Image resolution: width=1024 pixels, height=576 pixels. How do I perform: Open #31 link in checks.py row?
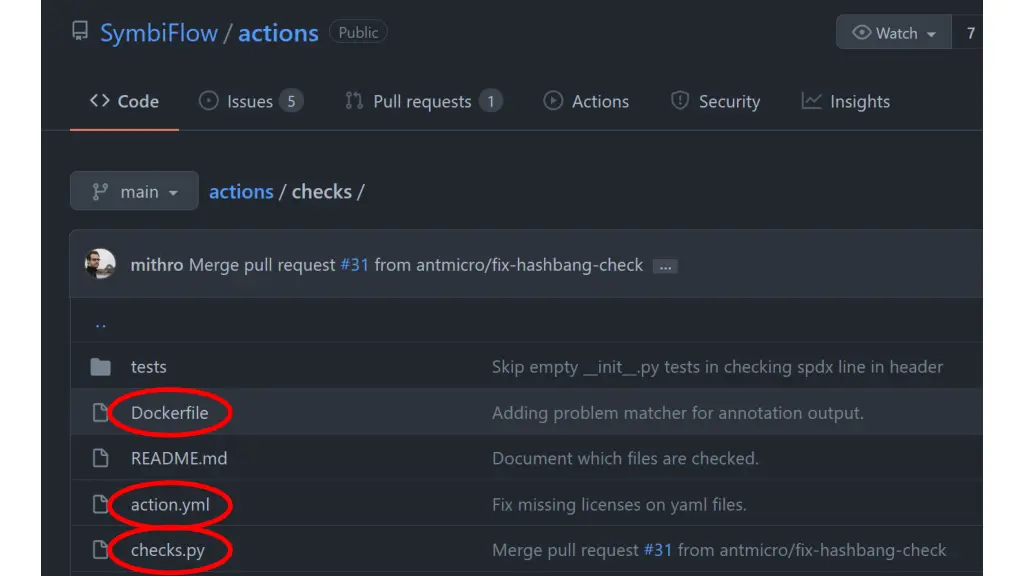coord(658,550)
